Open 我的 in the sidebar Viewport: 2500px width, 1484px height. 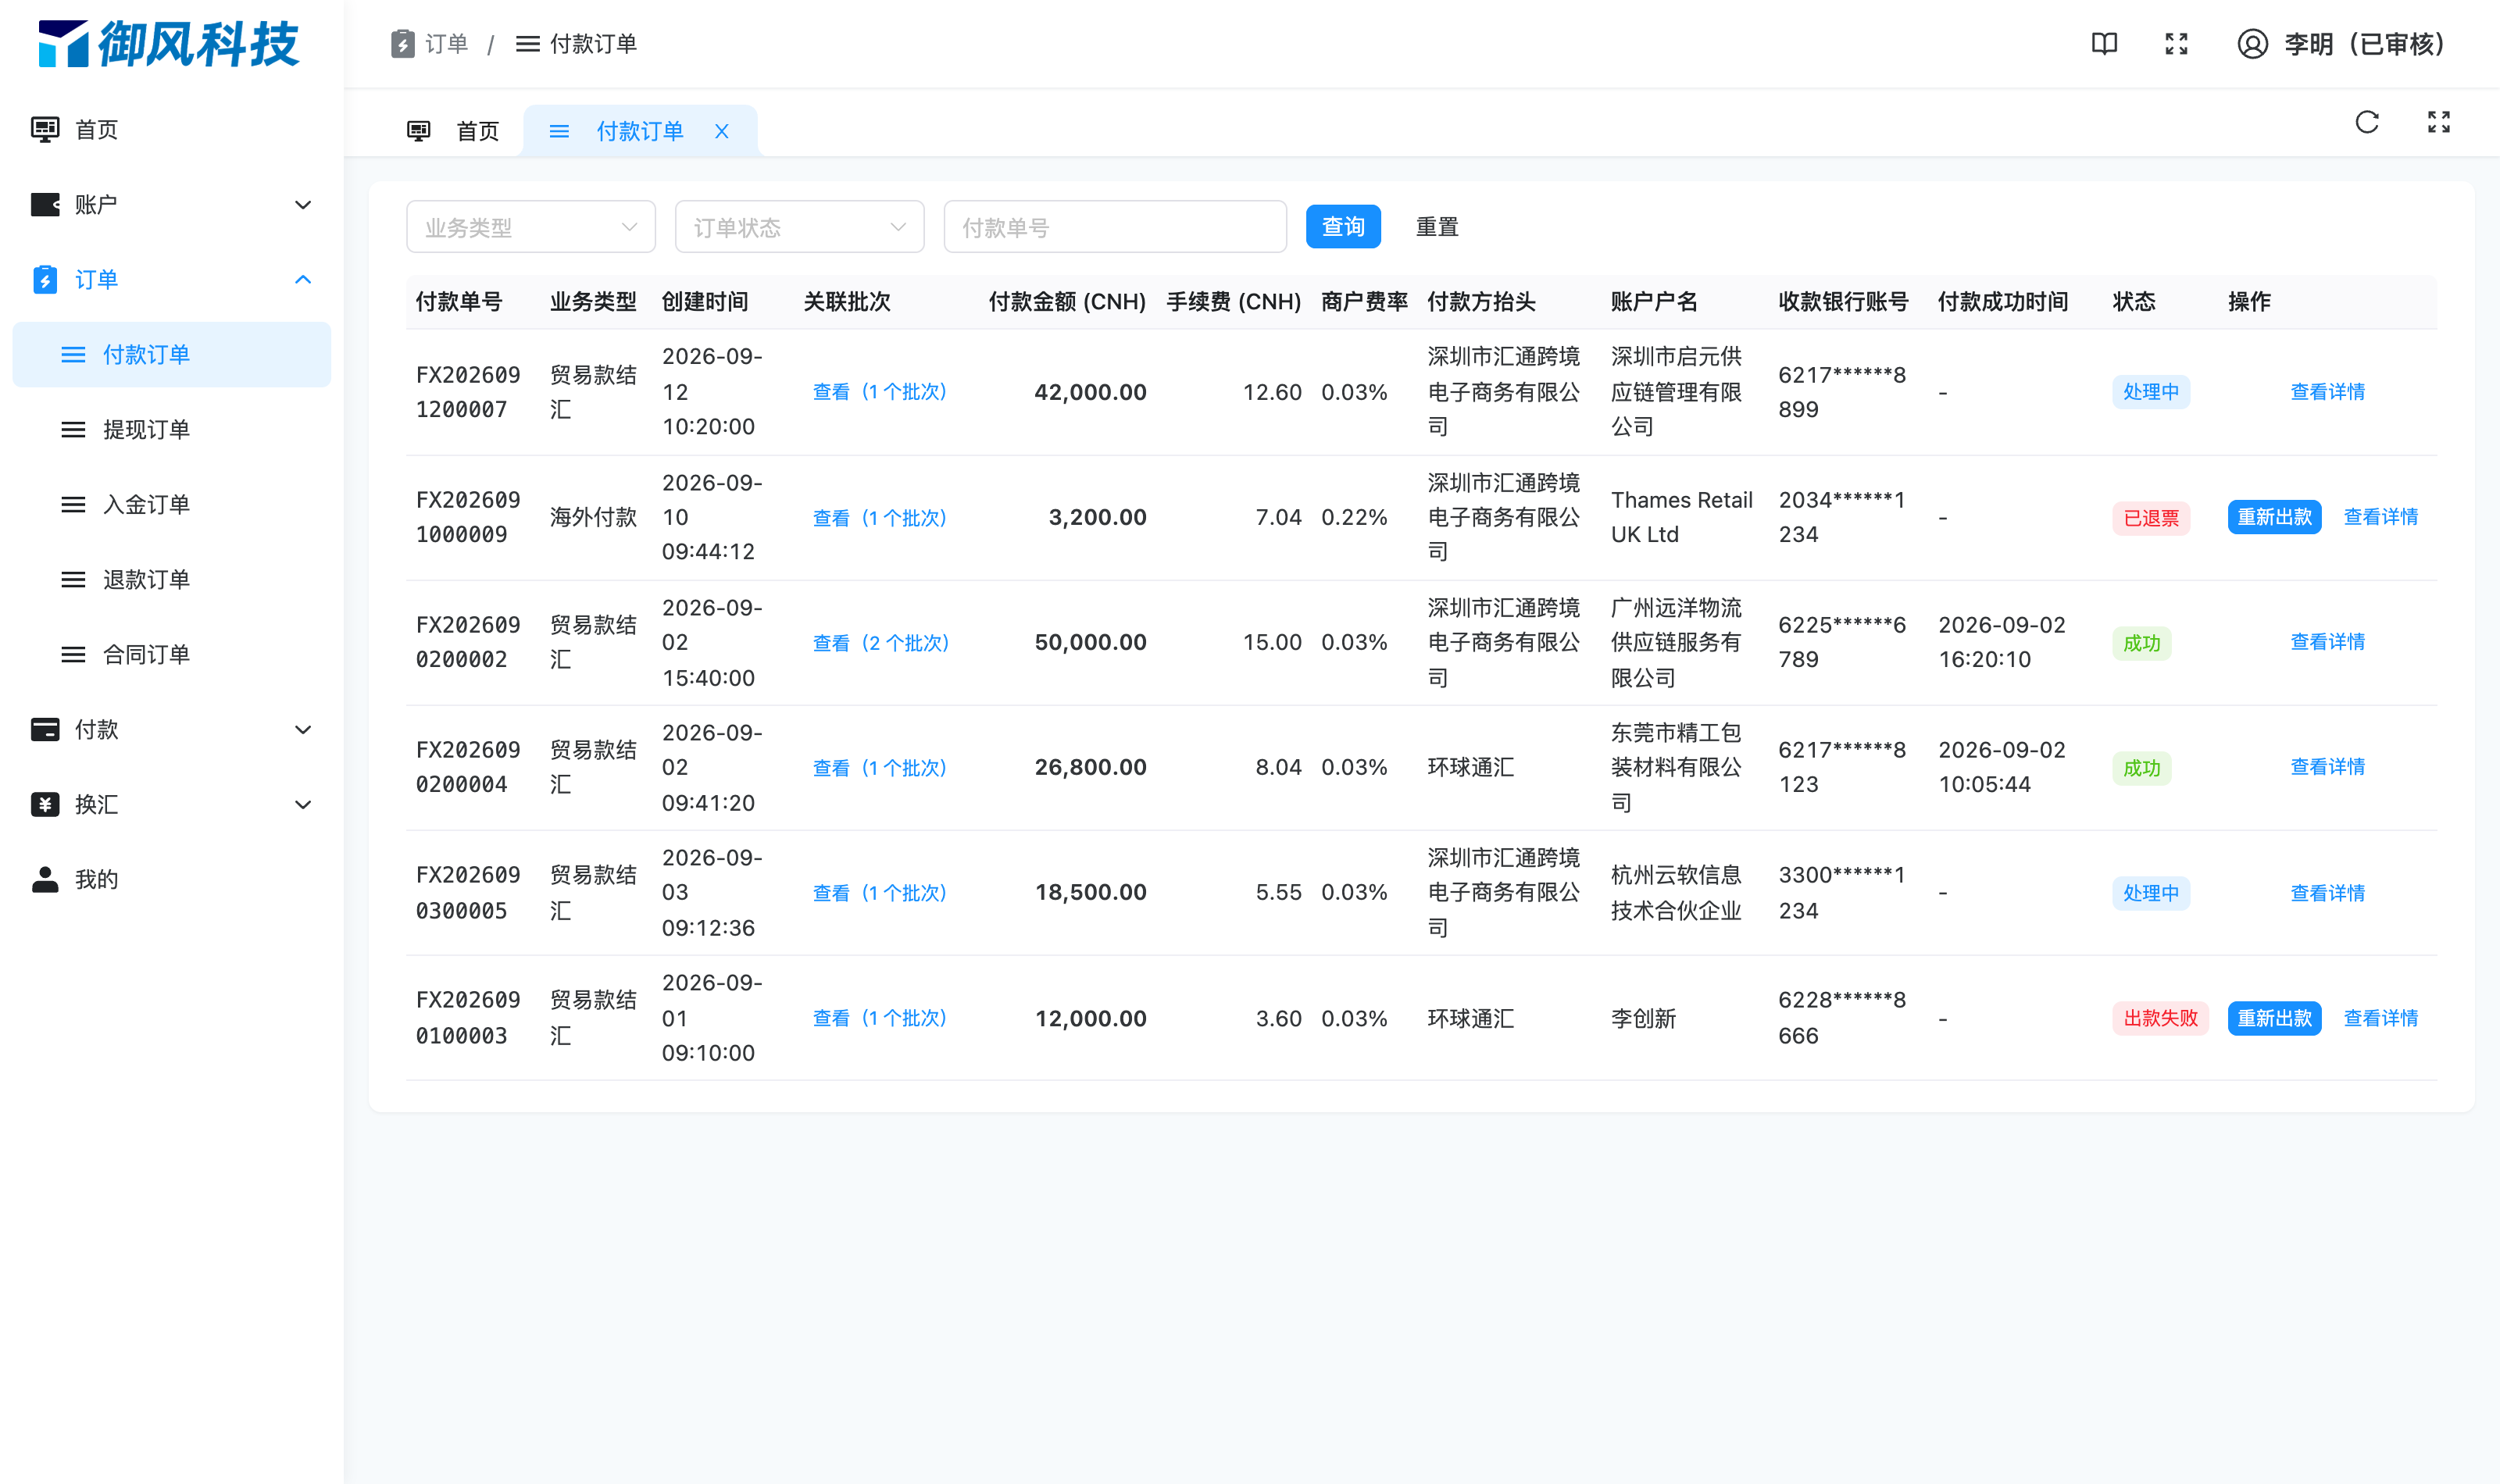tap(172, 879)
